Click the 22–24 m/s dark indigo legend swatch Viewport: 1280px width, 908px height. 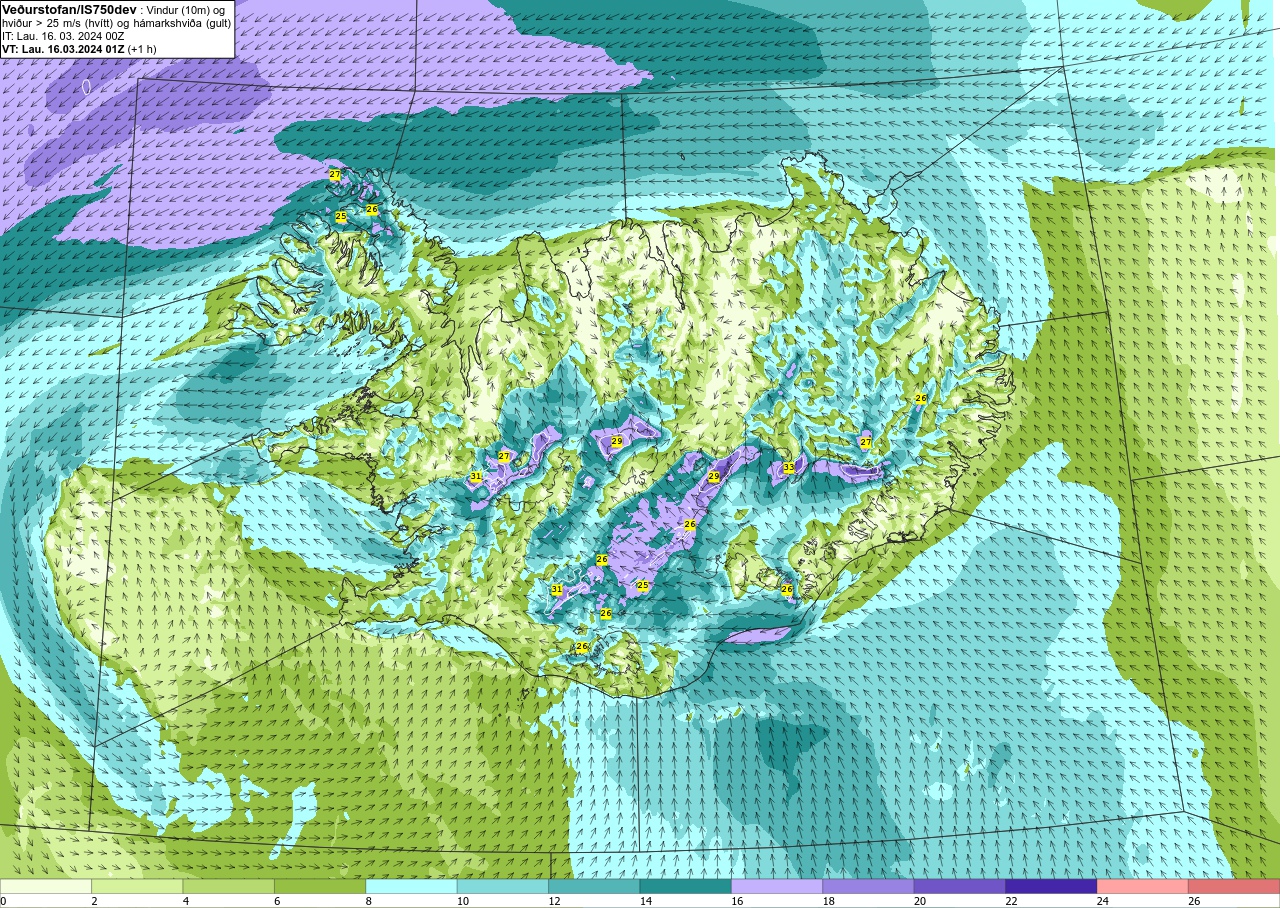1051,886
